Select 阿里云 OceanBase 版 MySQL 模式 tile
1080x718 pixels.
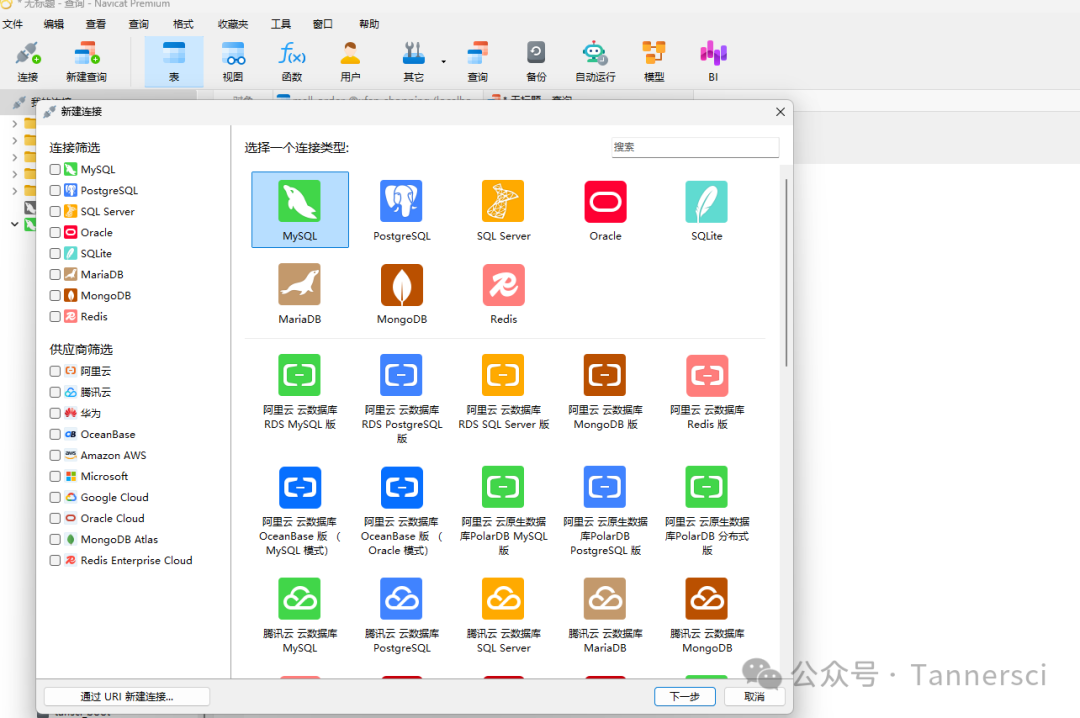[300, 511]
